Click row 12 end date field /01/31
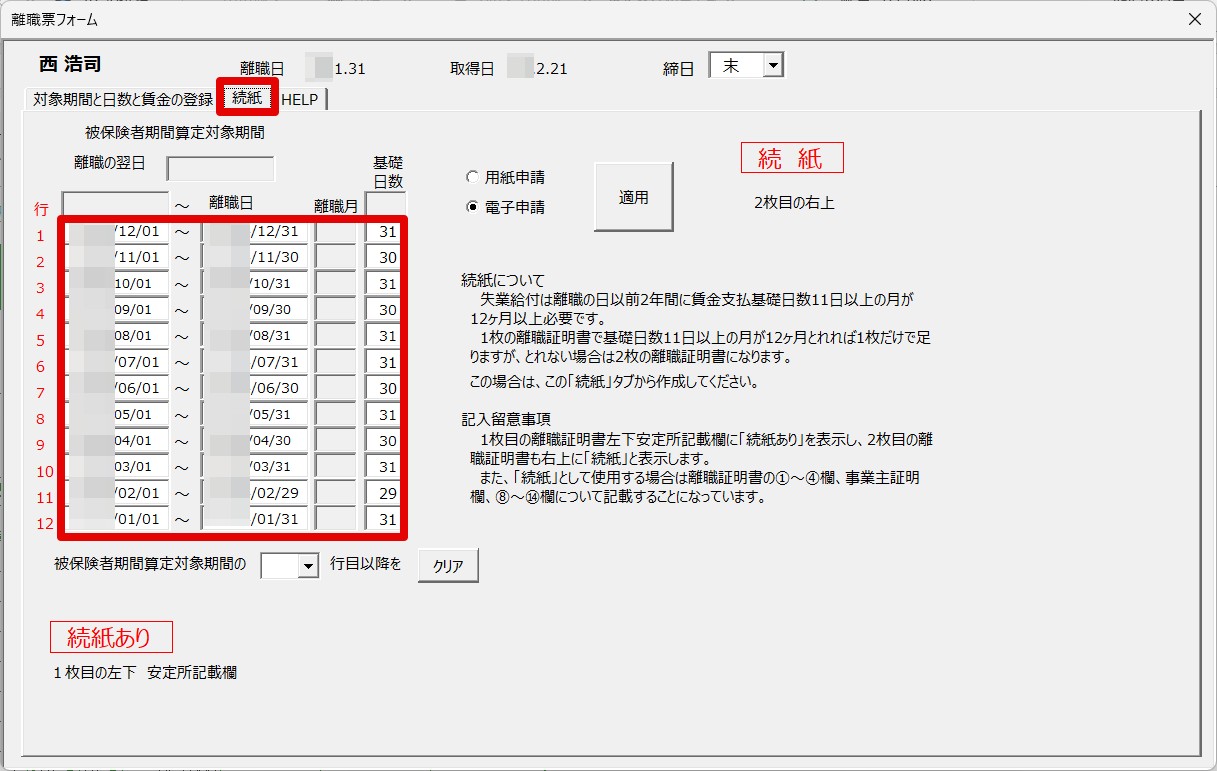Screen dimensions: 1217x771 254,520
